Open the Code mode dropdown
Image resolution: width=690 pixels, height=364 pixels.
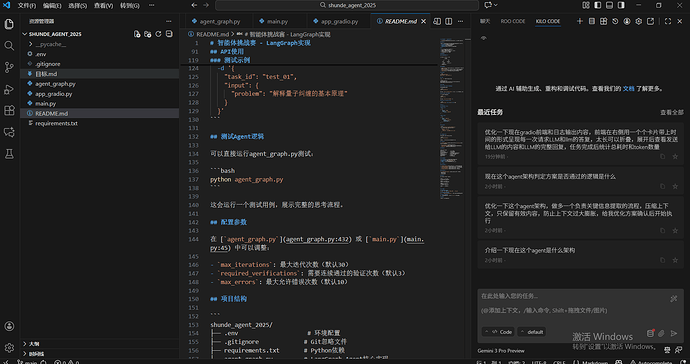[x=498, y=331]
